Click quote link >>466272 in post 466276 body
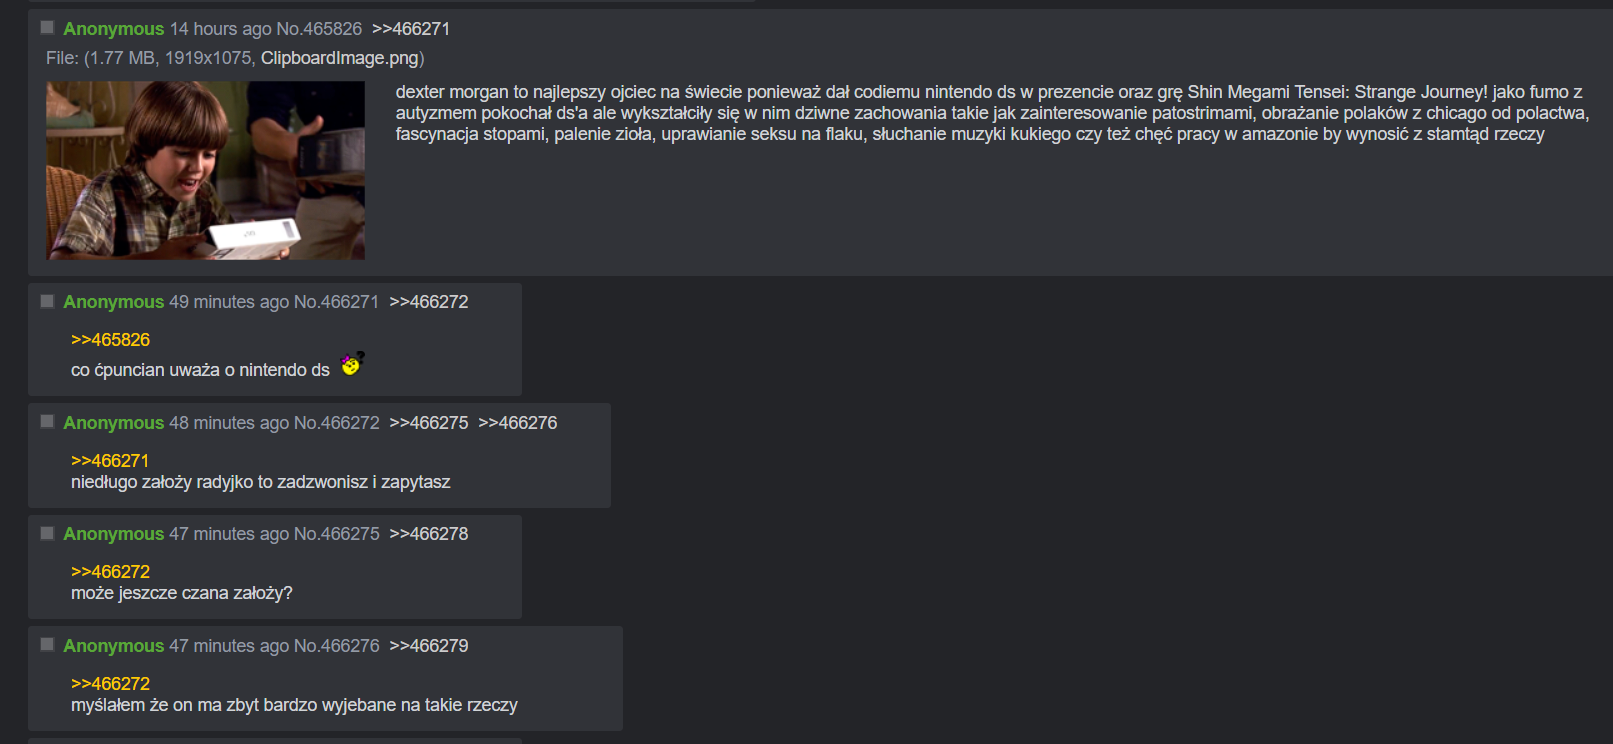The width and height of the screenshot is (1613, 744). 110,684
